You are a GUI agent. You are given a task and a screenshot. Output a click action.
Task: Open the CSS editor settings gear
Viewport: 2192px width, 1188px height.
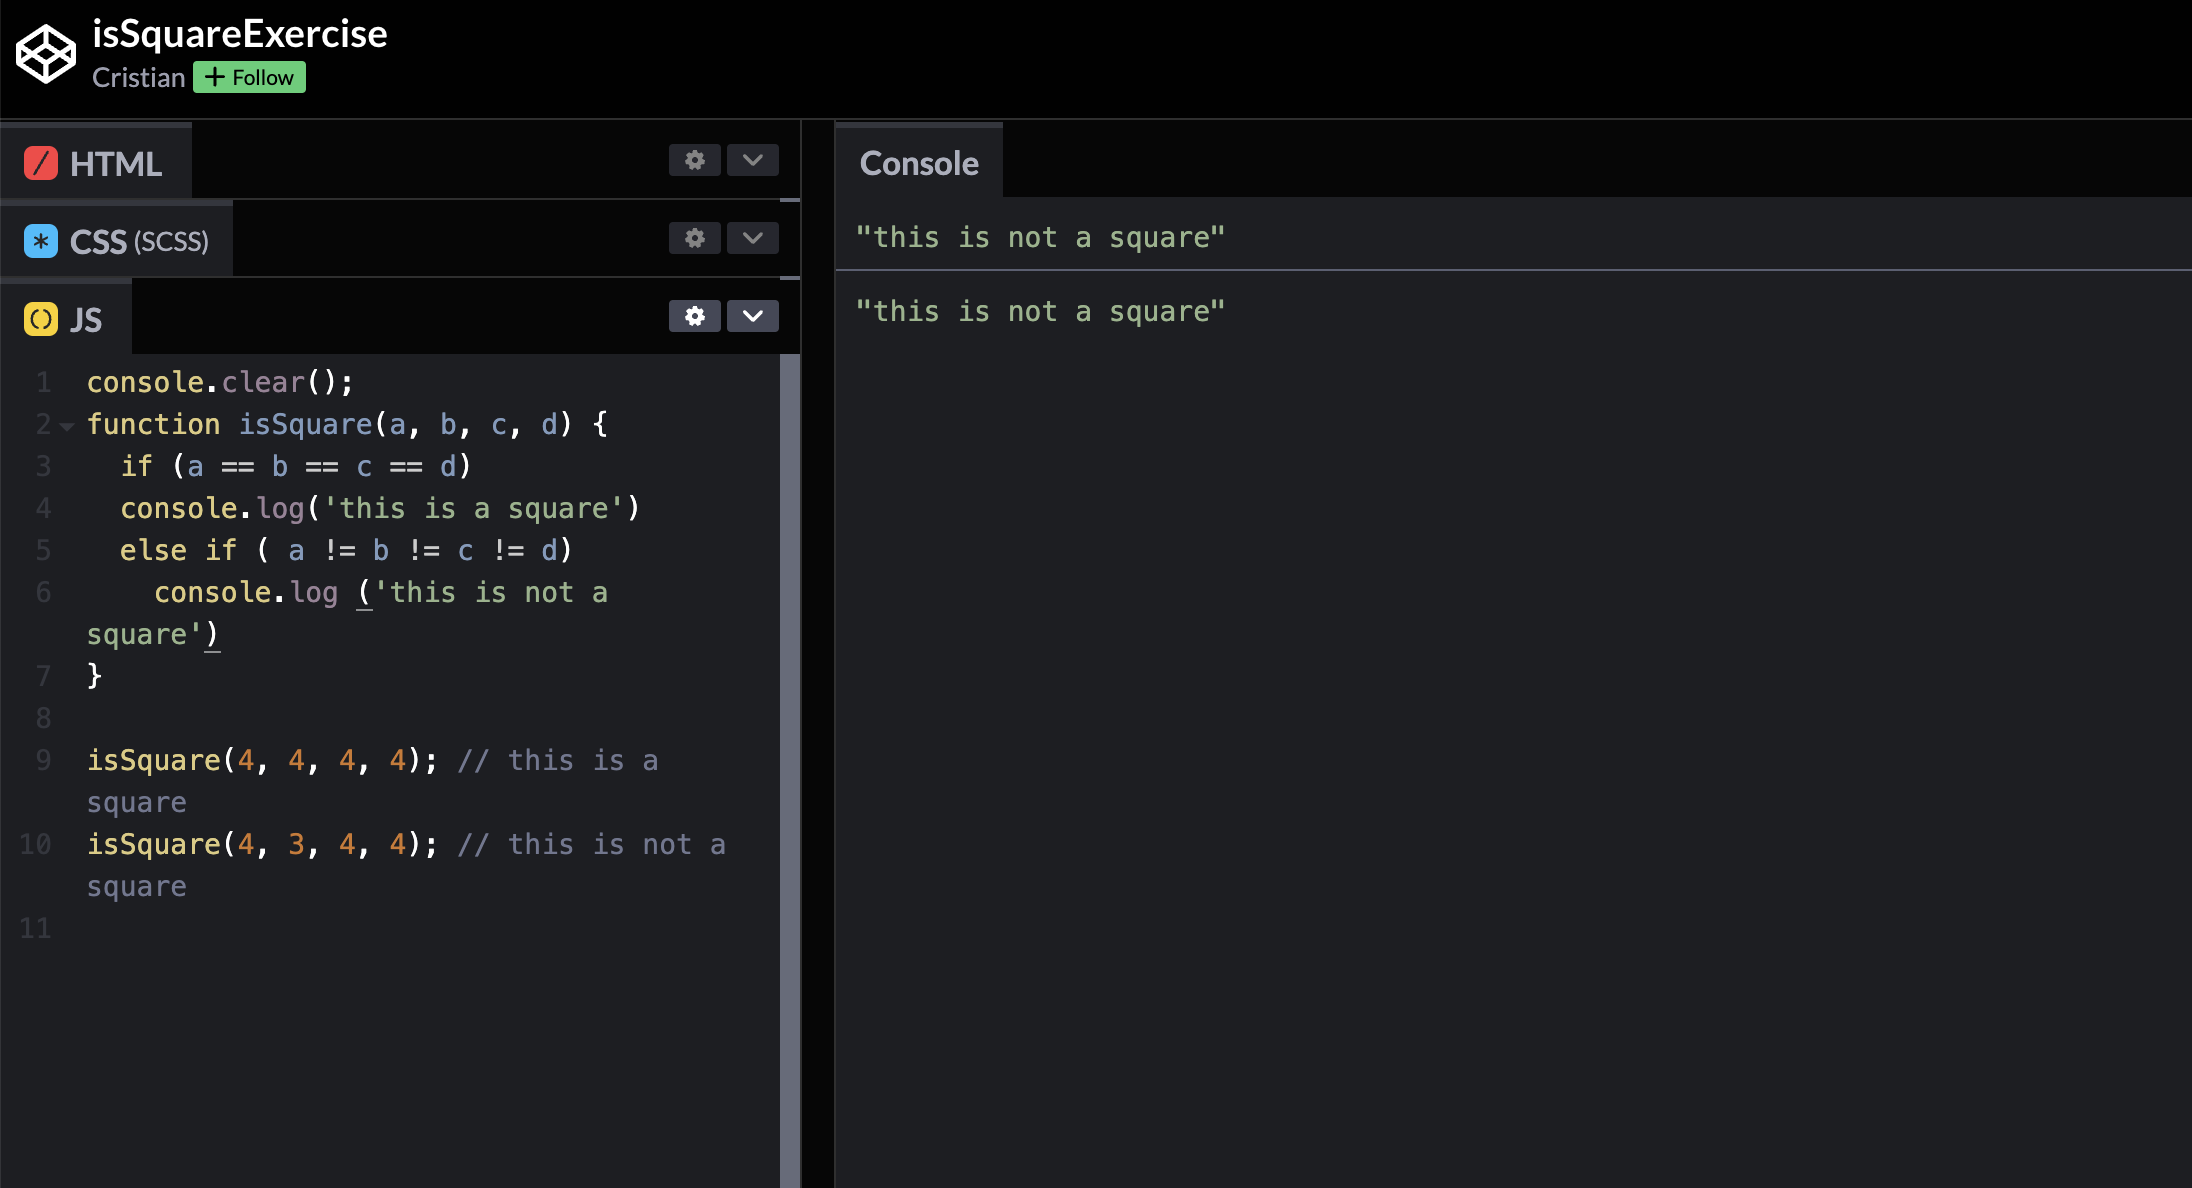coord(694,238)
